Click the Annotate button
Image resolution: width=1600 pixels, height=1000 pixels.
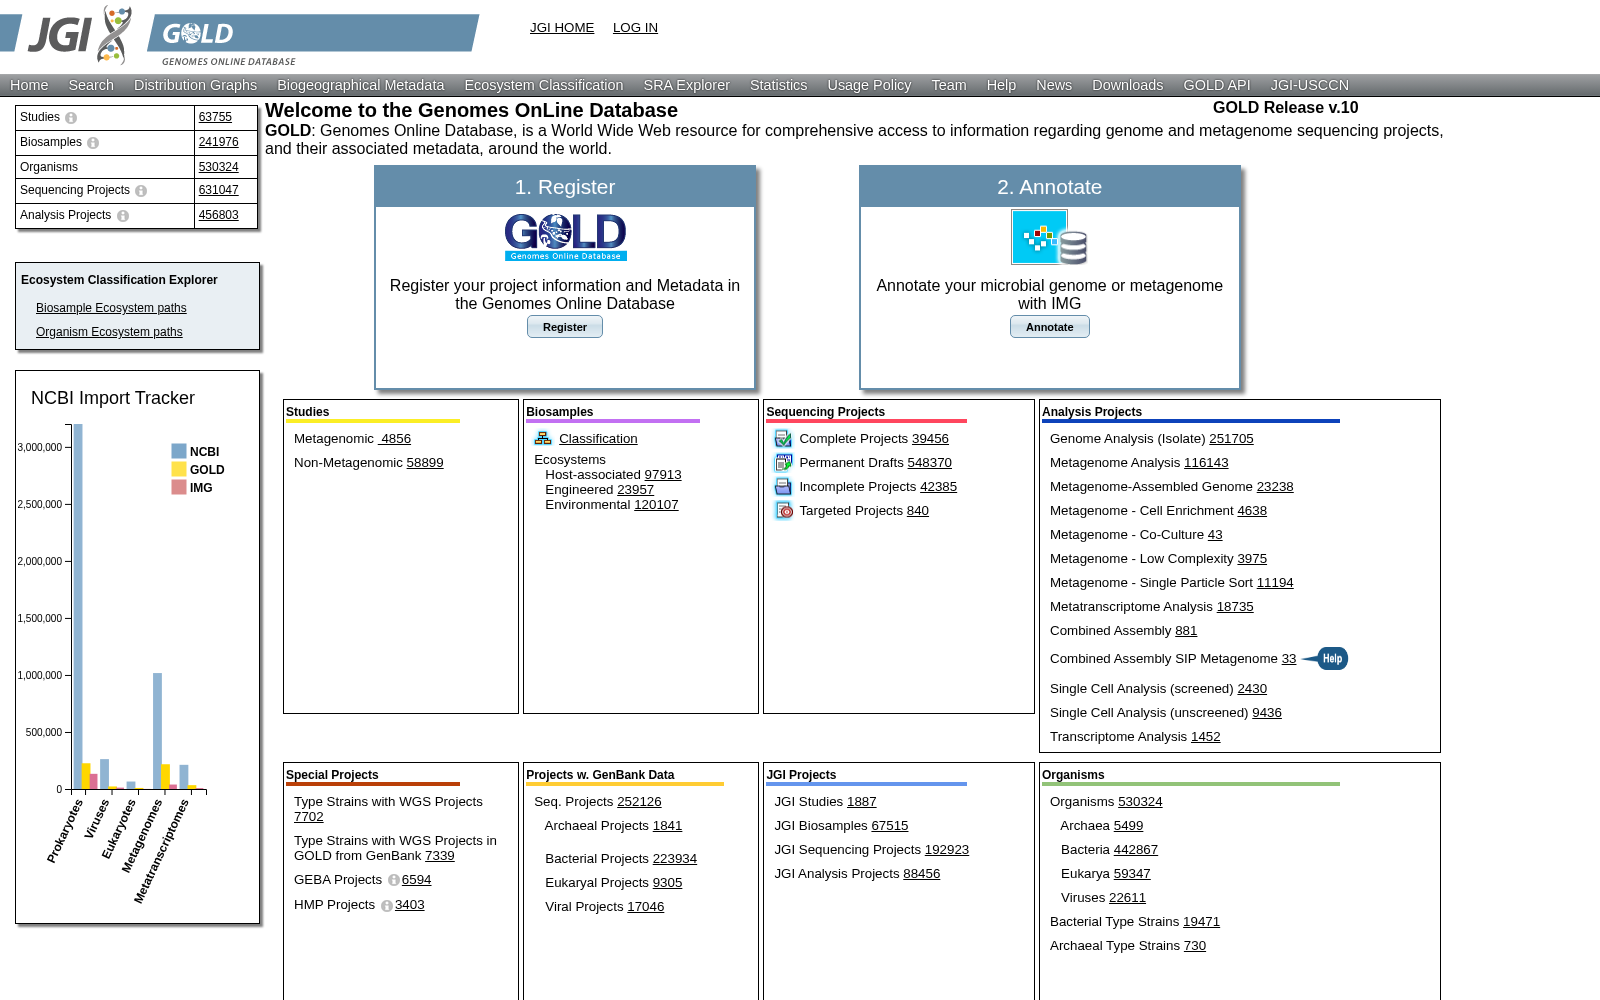click(1049, 327)
